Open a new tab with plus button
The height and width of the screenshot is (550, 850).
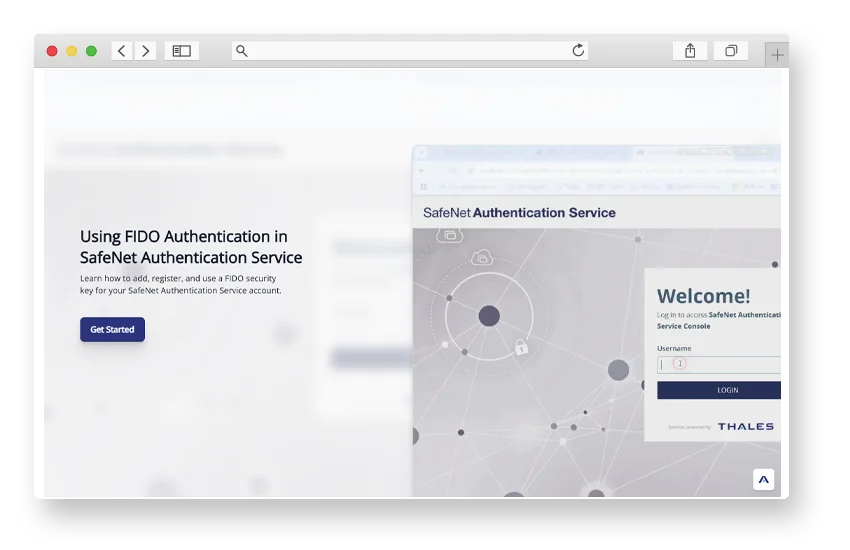[777, 55]
